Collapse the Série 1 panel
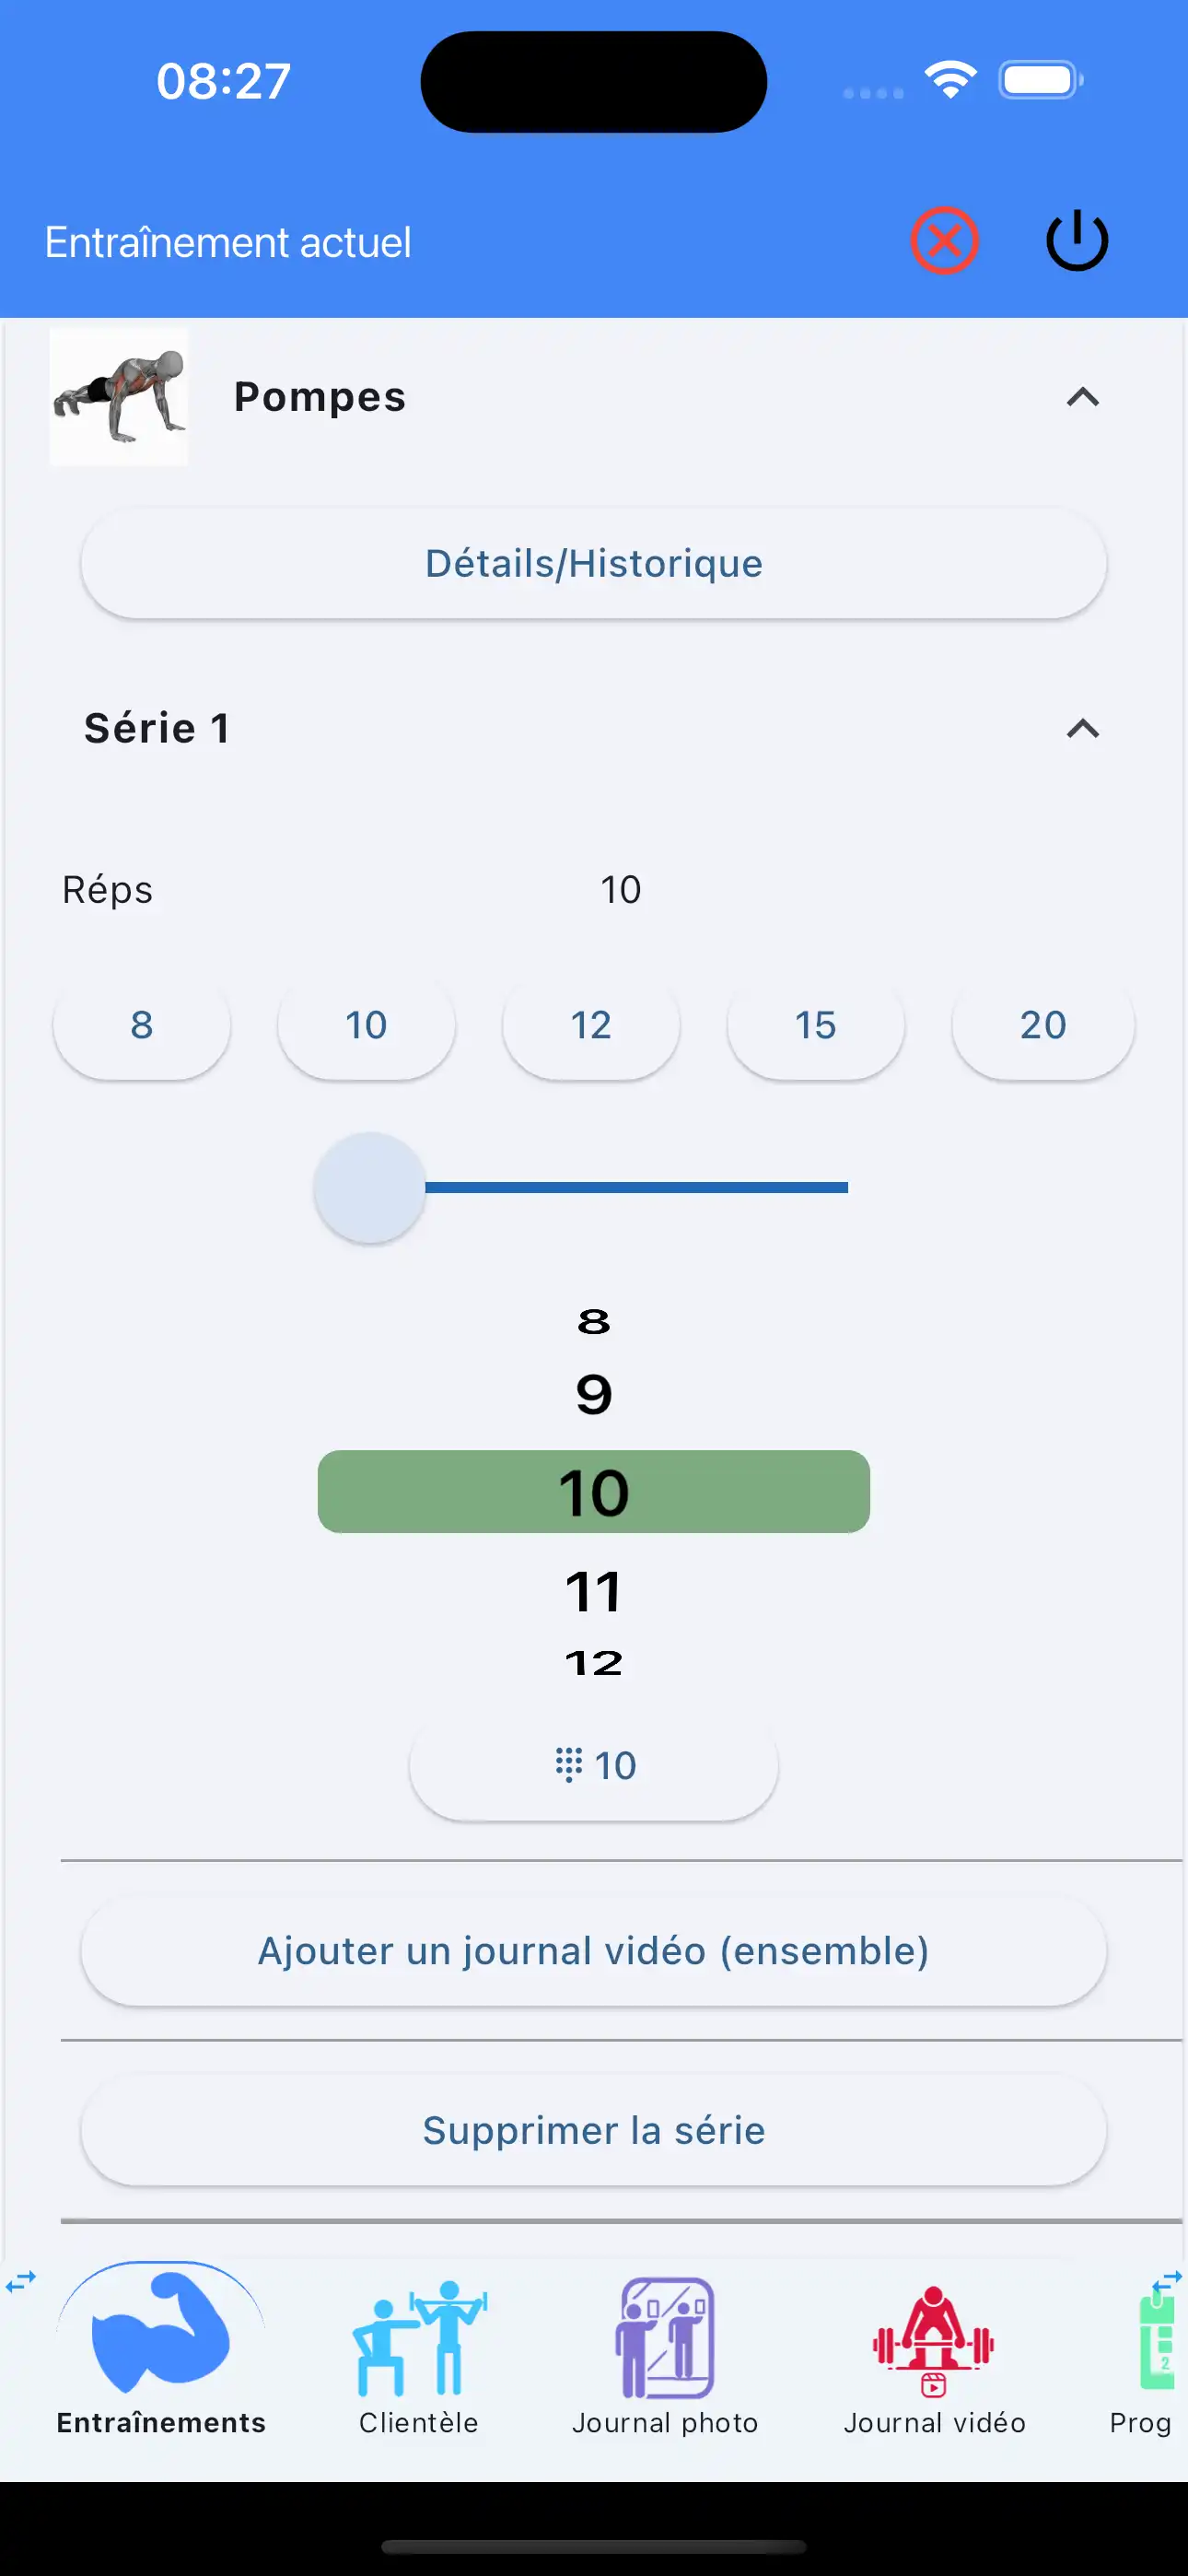The width and height of the screenshot is (1188, 2576). (1082, 728)
